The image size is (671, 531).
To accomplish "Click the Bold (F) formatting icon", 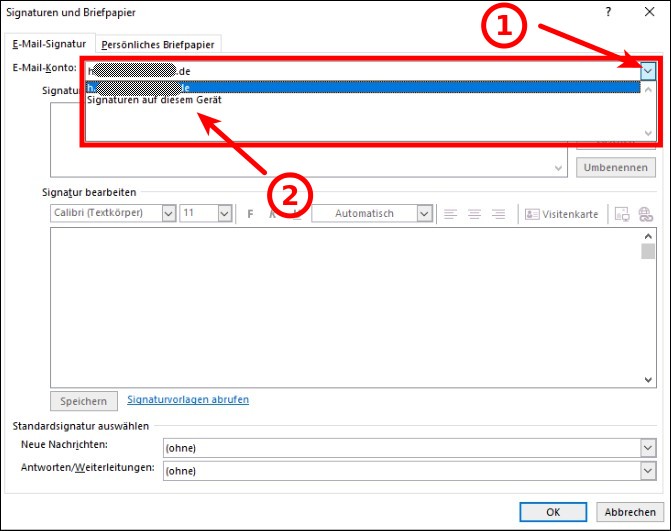I will coord(251,214).
